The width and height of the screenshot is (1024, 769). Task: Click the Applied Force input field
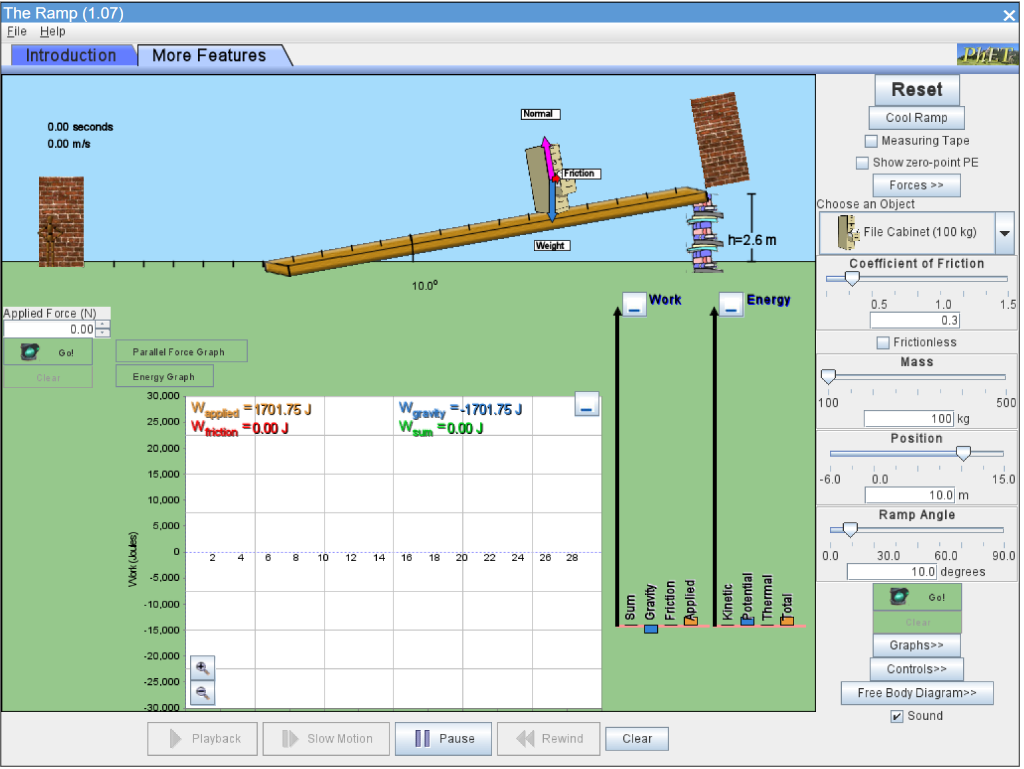pyautogui.click(x=50, y=330)
